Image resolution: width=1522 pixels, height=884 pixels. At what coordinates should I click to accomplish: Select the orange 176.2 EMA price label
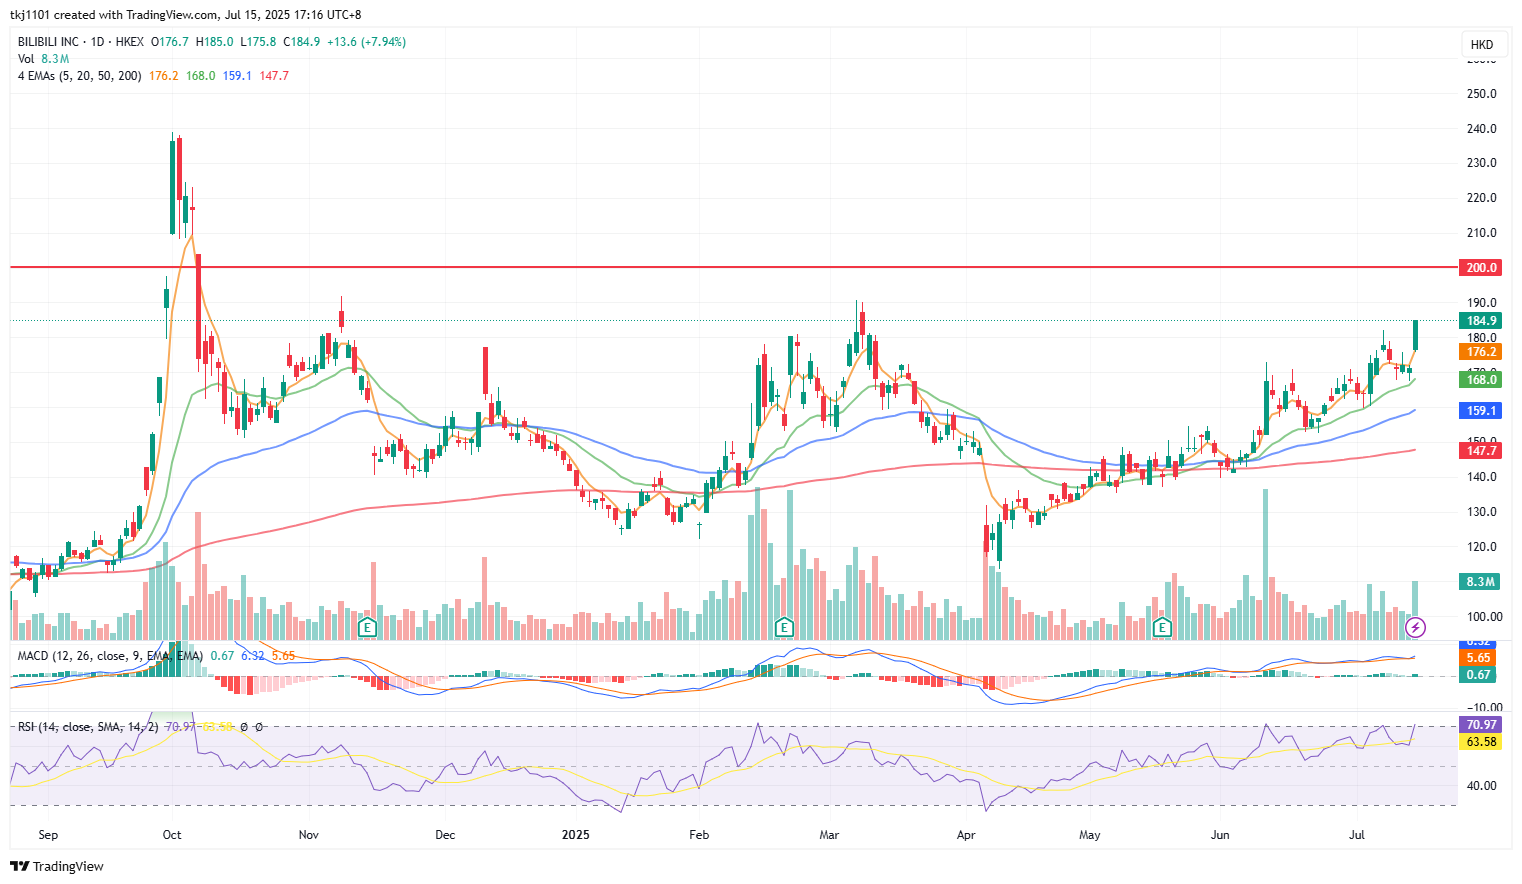[x=1483, y=352]
